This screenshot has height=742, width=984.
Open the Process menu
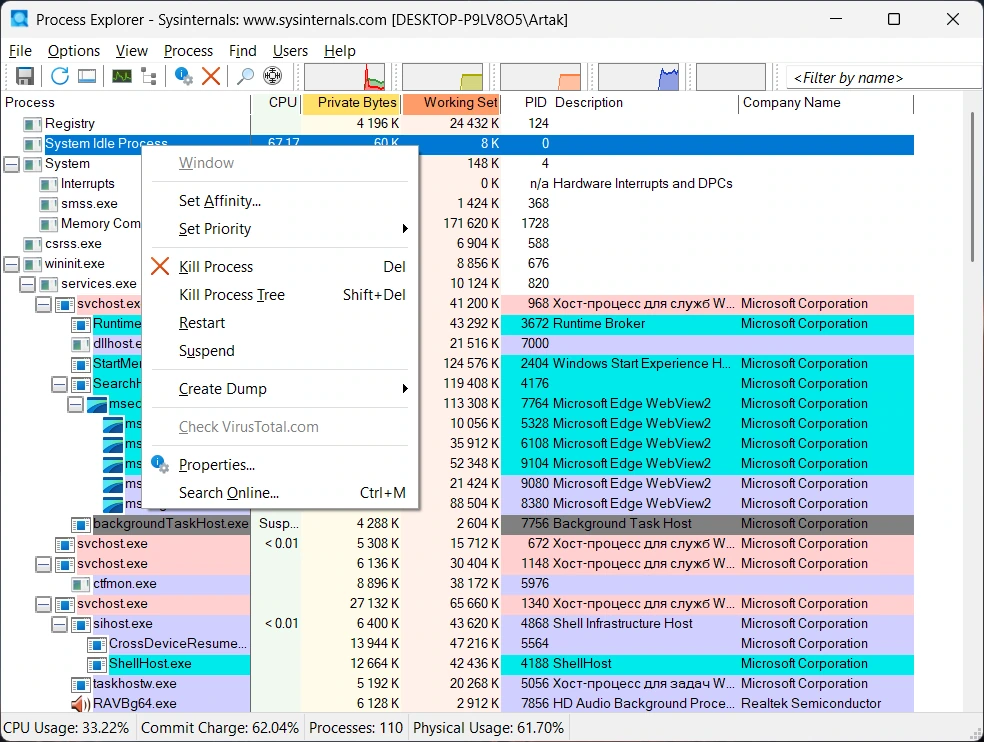(x=188, y=51)
